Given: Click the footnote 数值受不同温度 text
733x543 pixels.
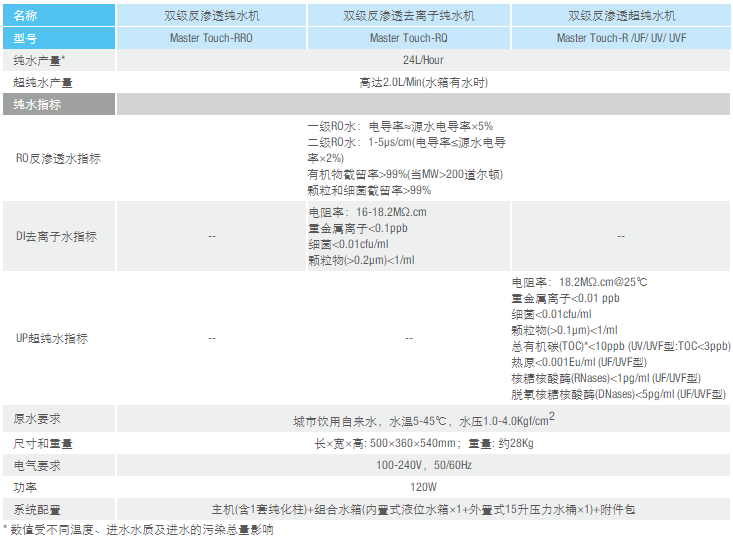Looking at the screenshot, I should point(138,530).
